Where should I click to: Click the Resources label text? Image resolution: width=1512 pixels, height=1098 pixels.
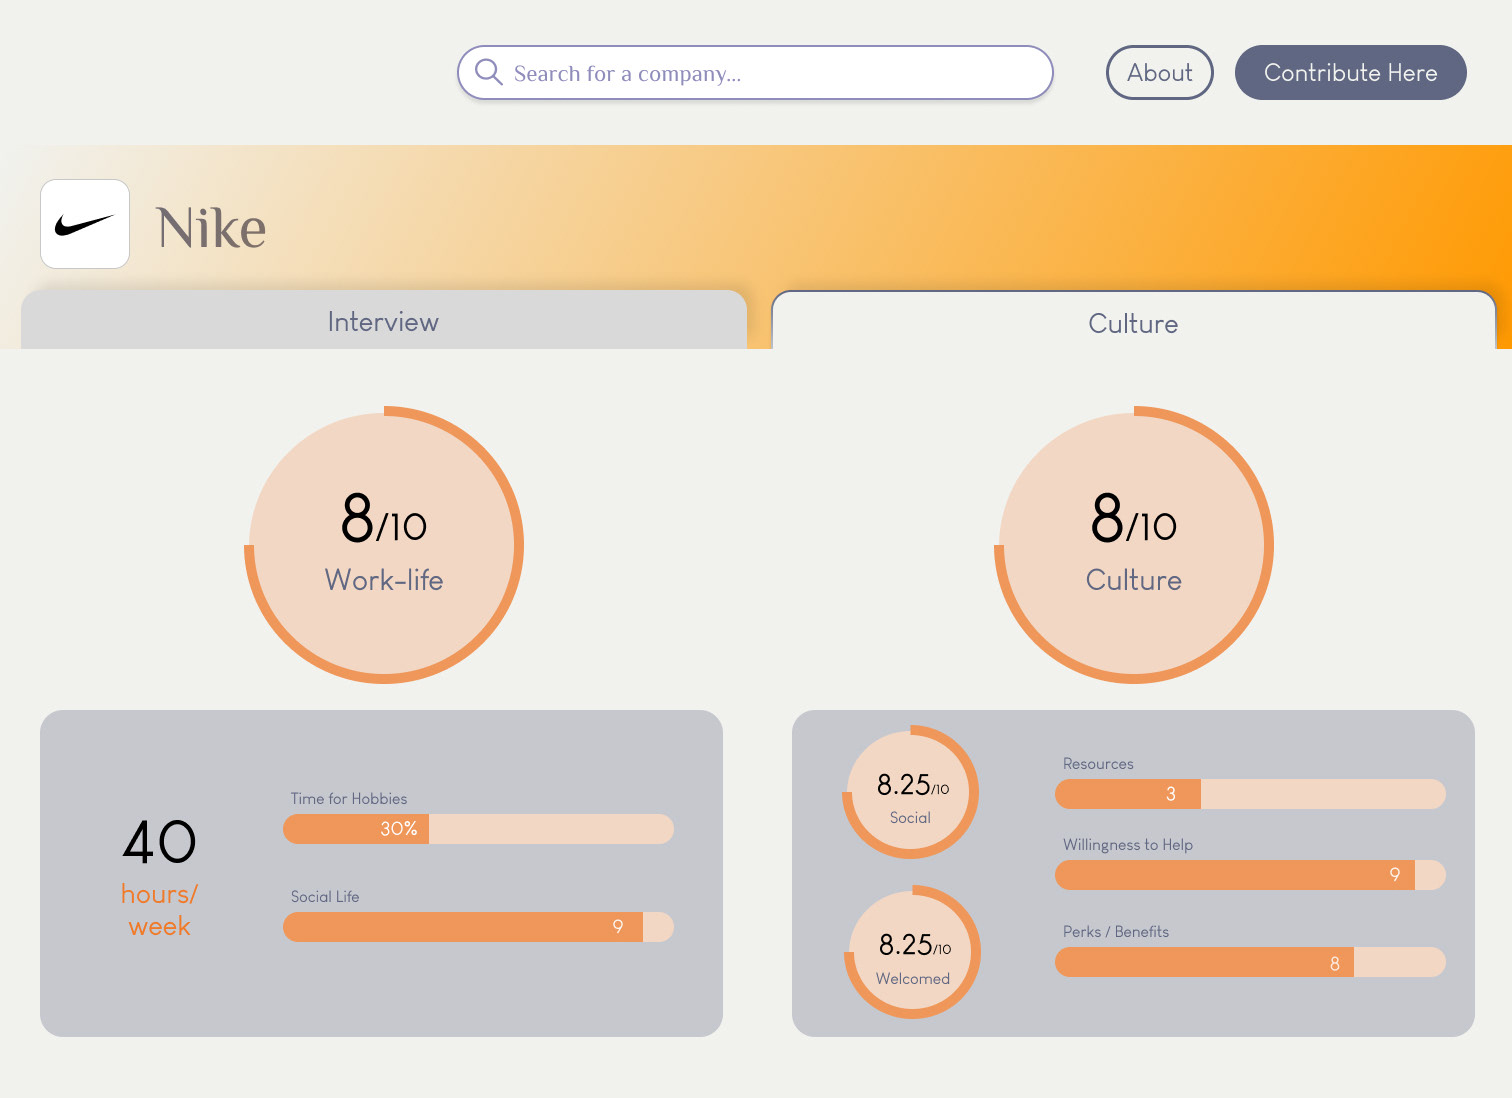pos(1098,764)
